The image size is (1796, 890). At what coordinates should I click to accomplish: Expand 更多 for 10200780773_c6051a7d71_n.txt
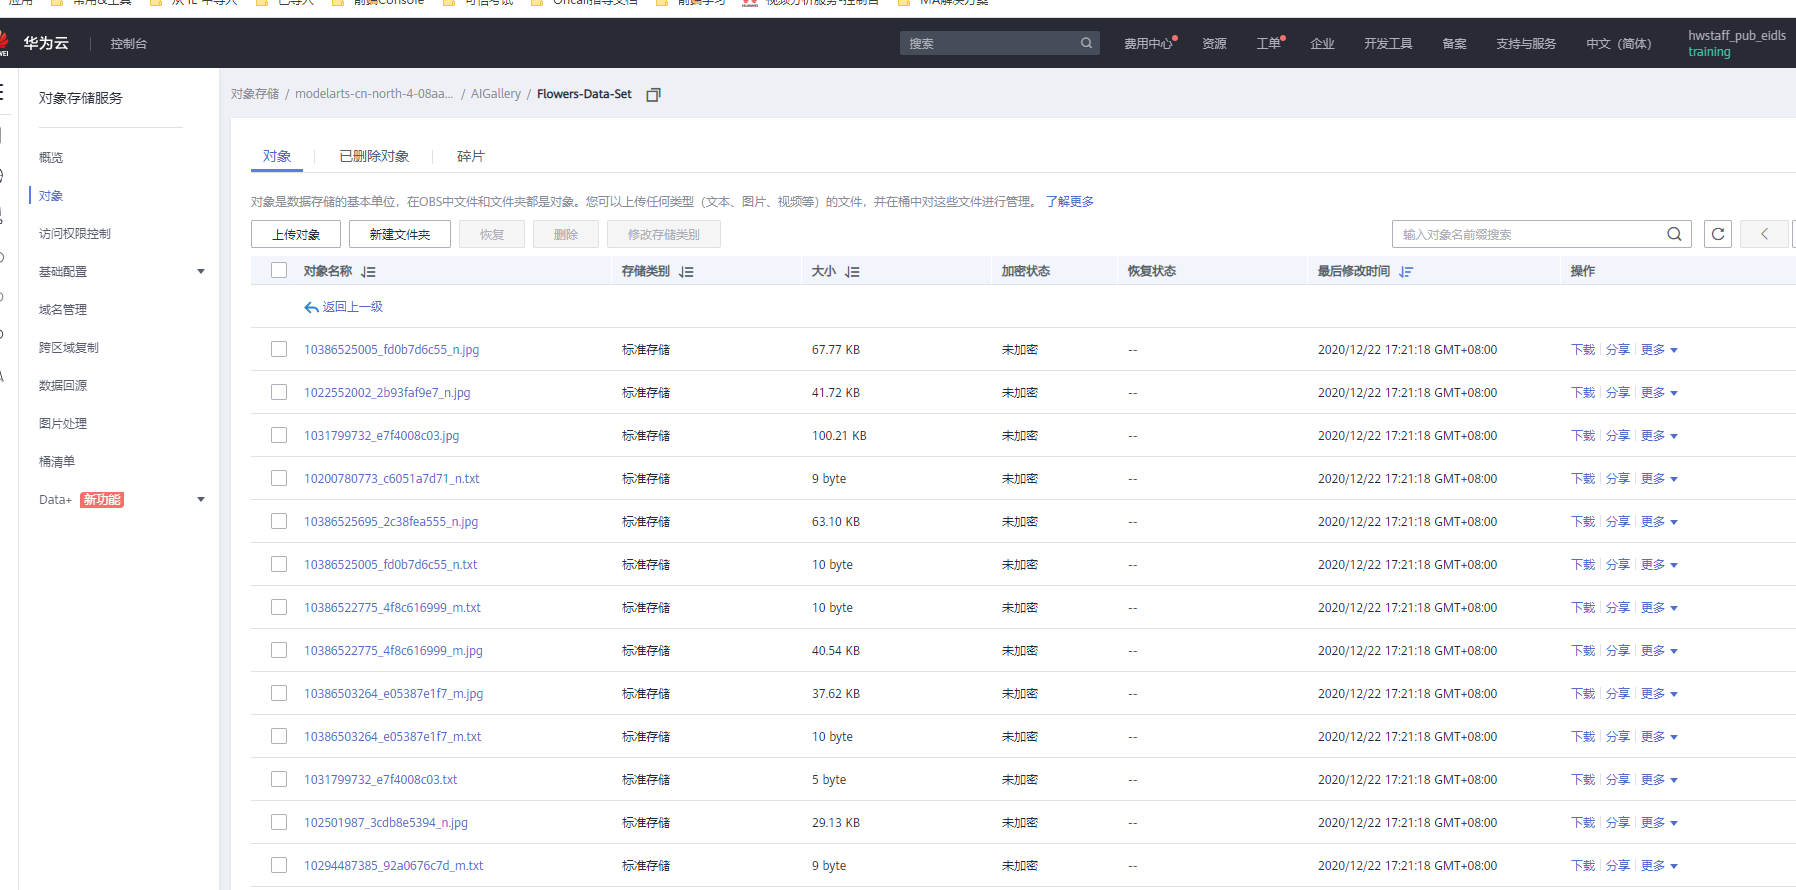(x=1659, y=479)
